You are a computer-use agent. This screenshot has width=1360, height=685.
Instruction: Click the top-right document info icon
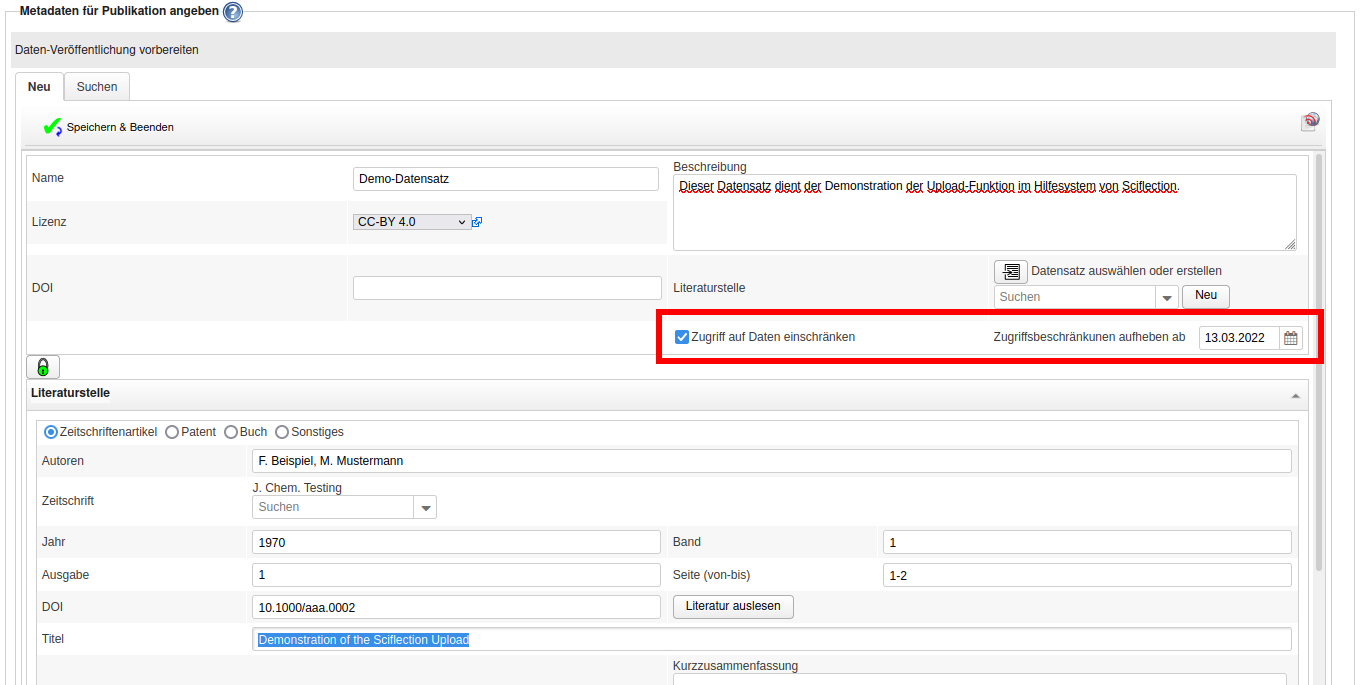(1310, 122)
